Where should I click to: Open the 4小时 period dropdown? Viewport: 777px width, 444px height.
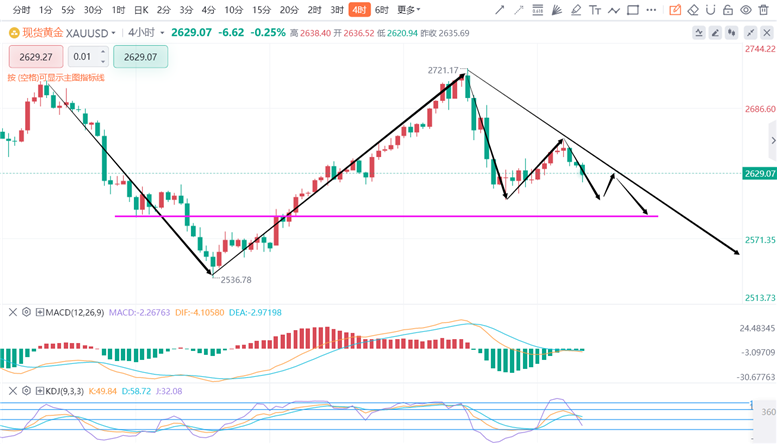(146, 33)
